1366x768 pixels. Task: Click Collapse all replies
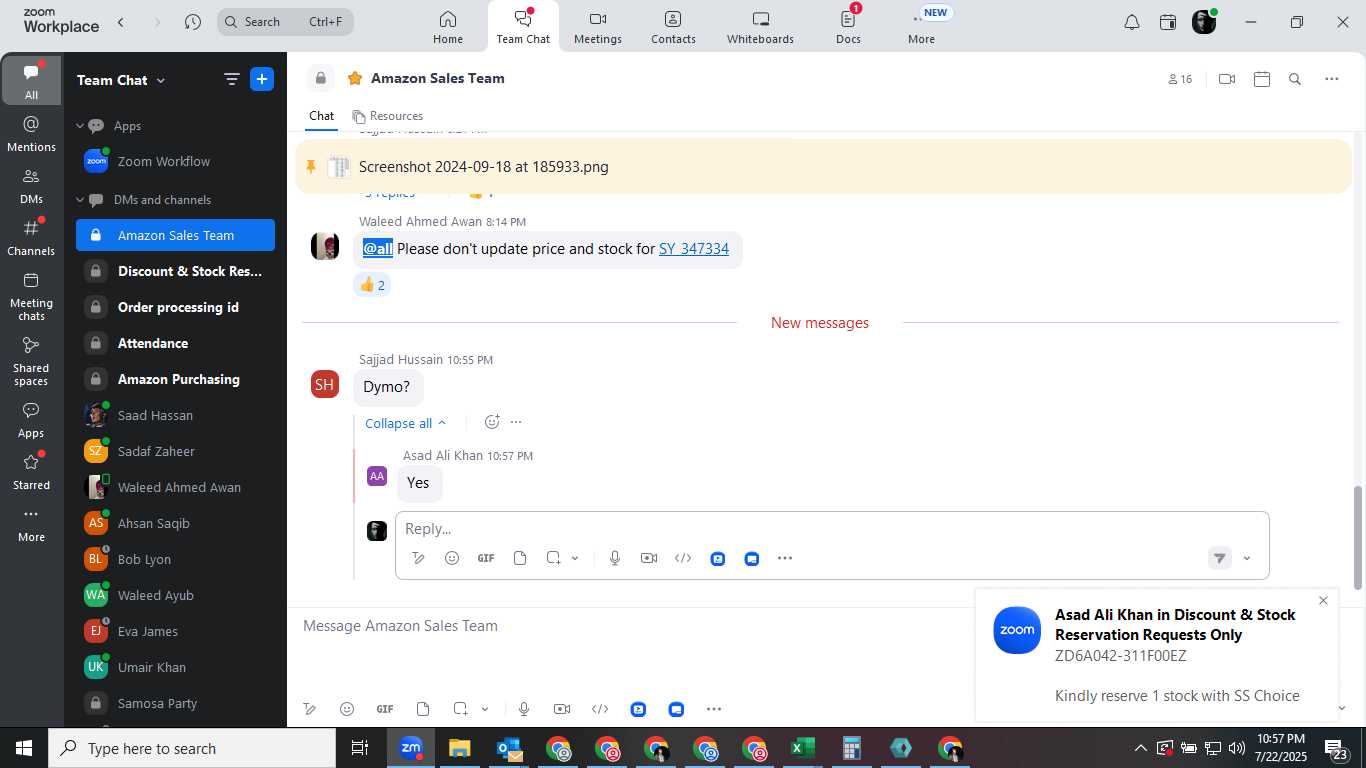(x=405, y=423)
